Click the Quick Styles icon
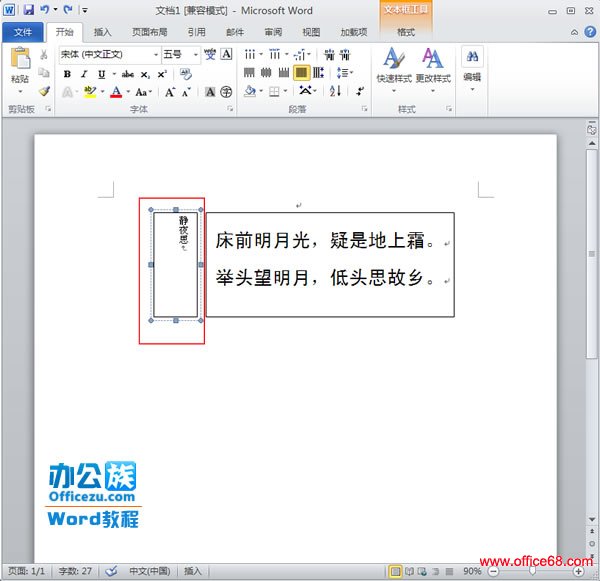 (393, 64)
